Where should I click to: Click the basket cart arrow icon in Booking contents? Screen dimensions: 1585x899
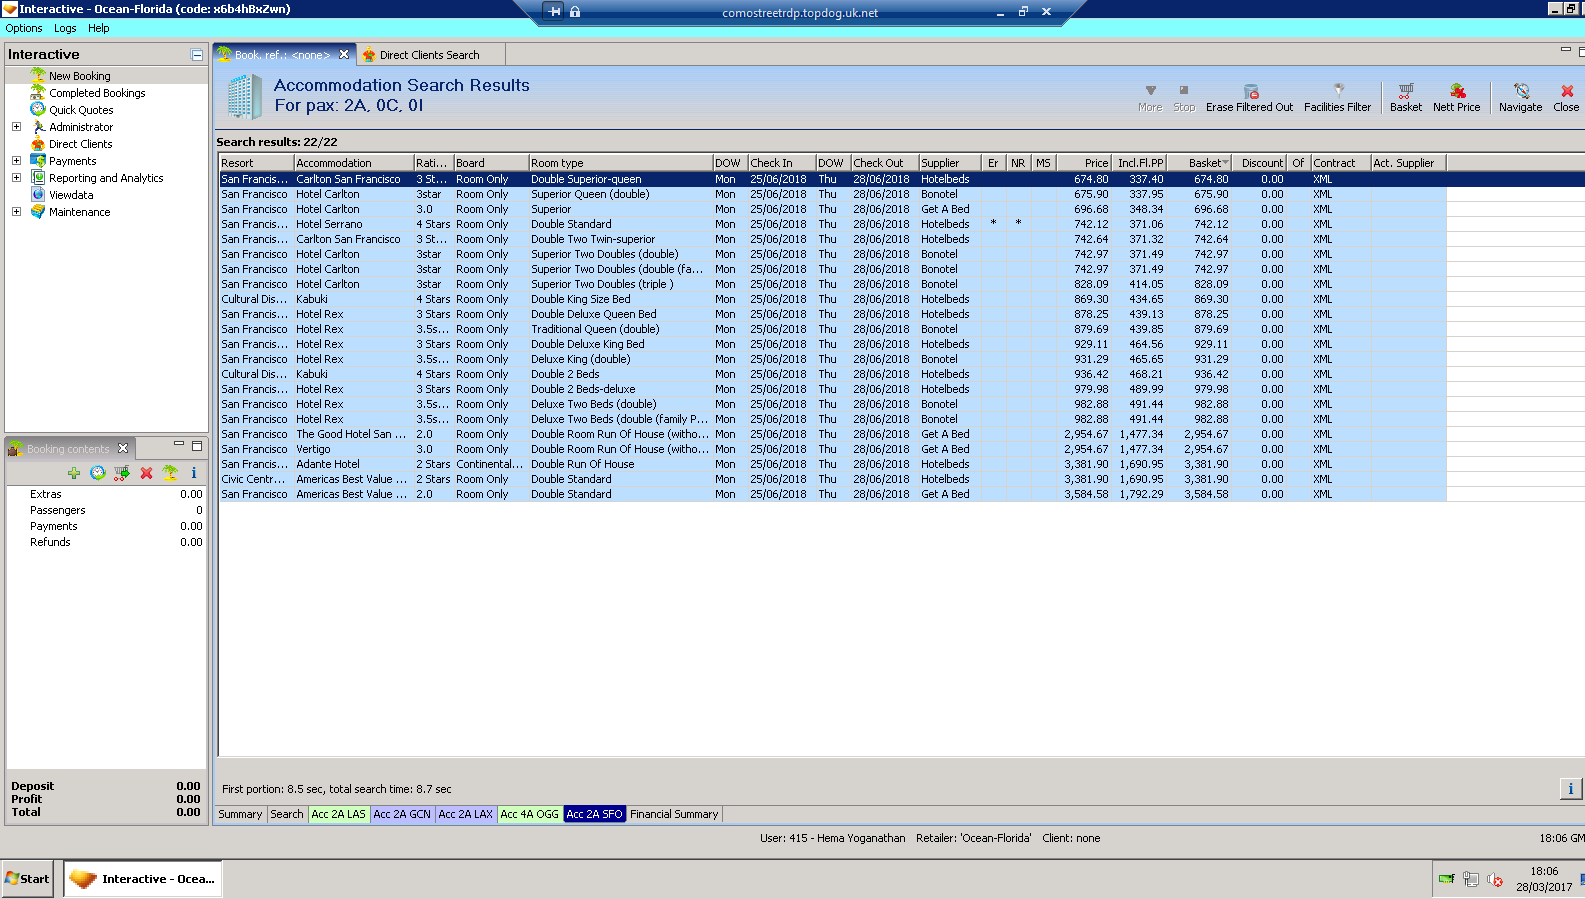122,473
